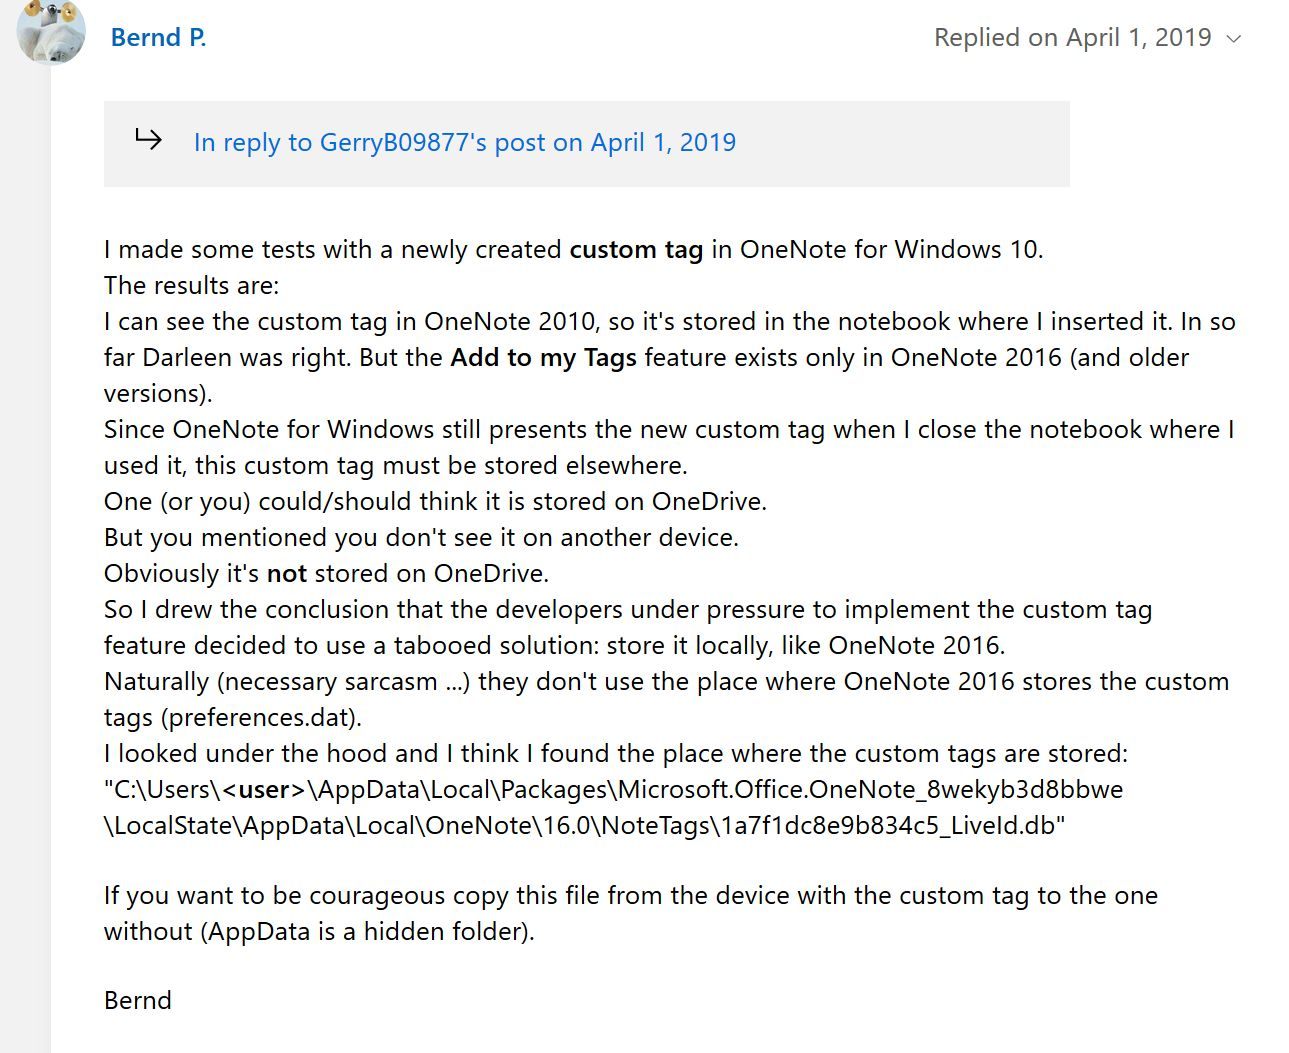Click the line starting 'Naturally (necessary sarcasm ...)'
The width and height of the screenshot is (1289, 1053).
click(x=666, y=682)
